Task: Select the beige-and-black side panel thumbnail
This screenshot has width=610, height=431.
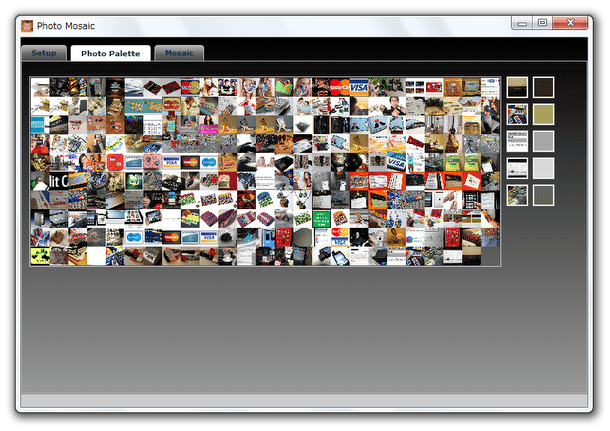Action: 517,87
